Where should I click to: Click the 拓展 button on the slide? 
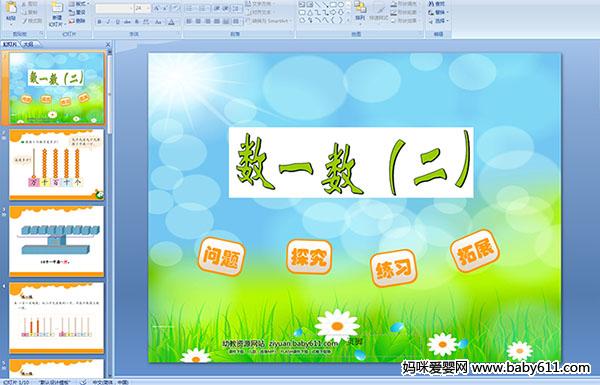tap(475, 251)
